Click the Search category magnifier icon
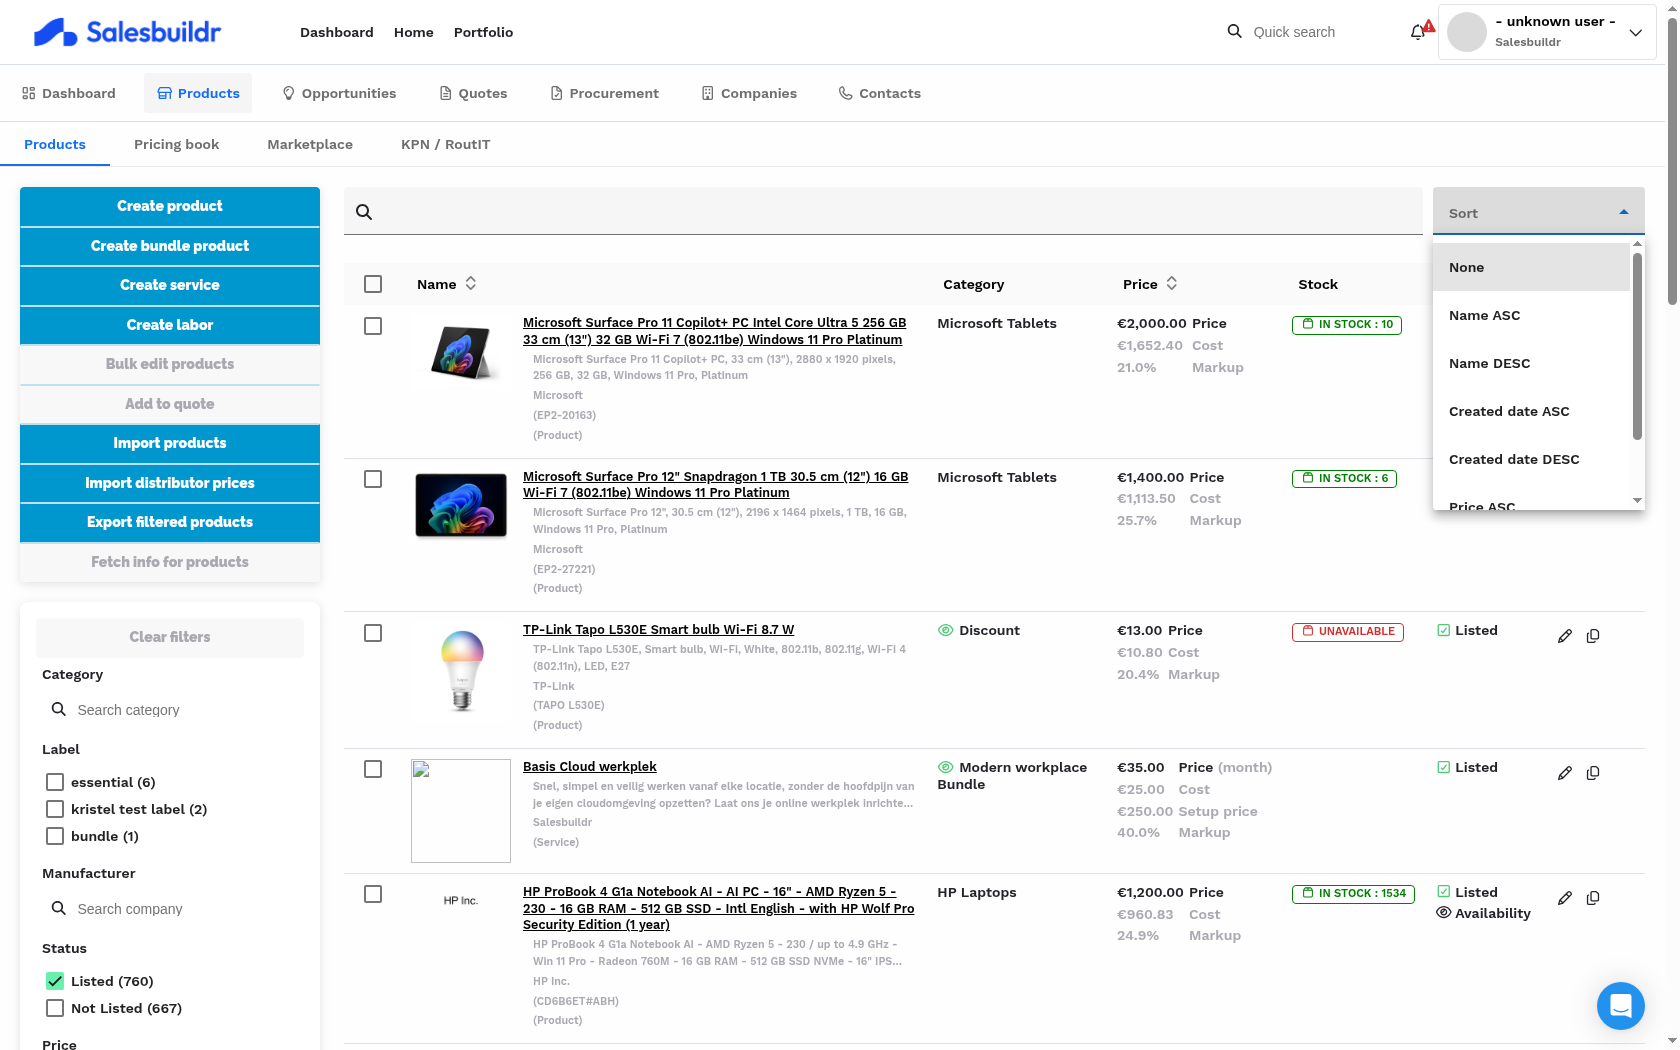1680x1050 pixels. [59, 709]
